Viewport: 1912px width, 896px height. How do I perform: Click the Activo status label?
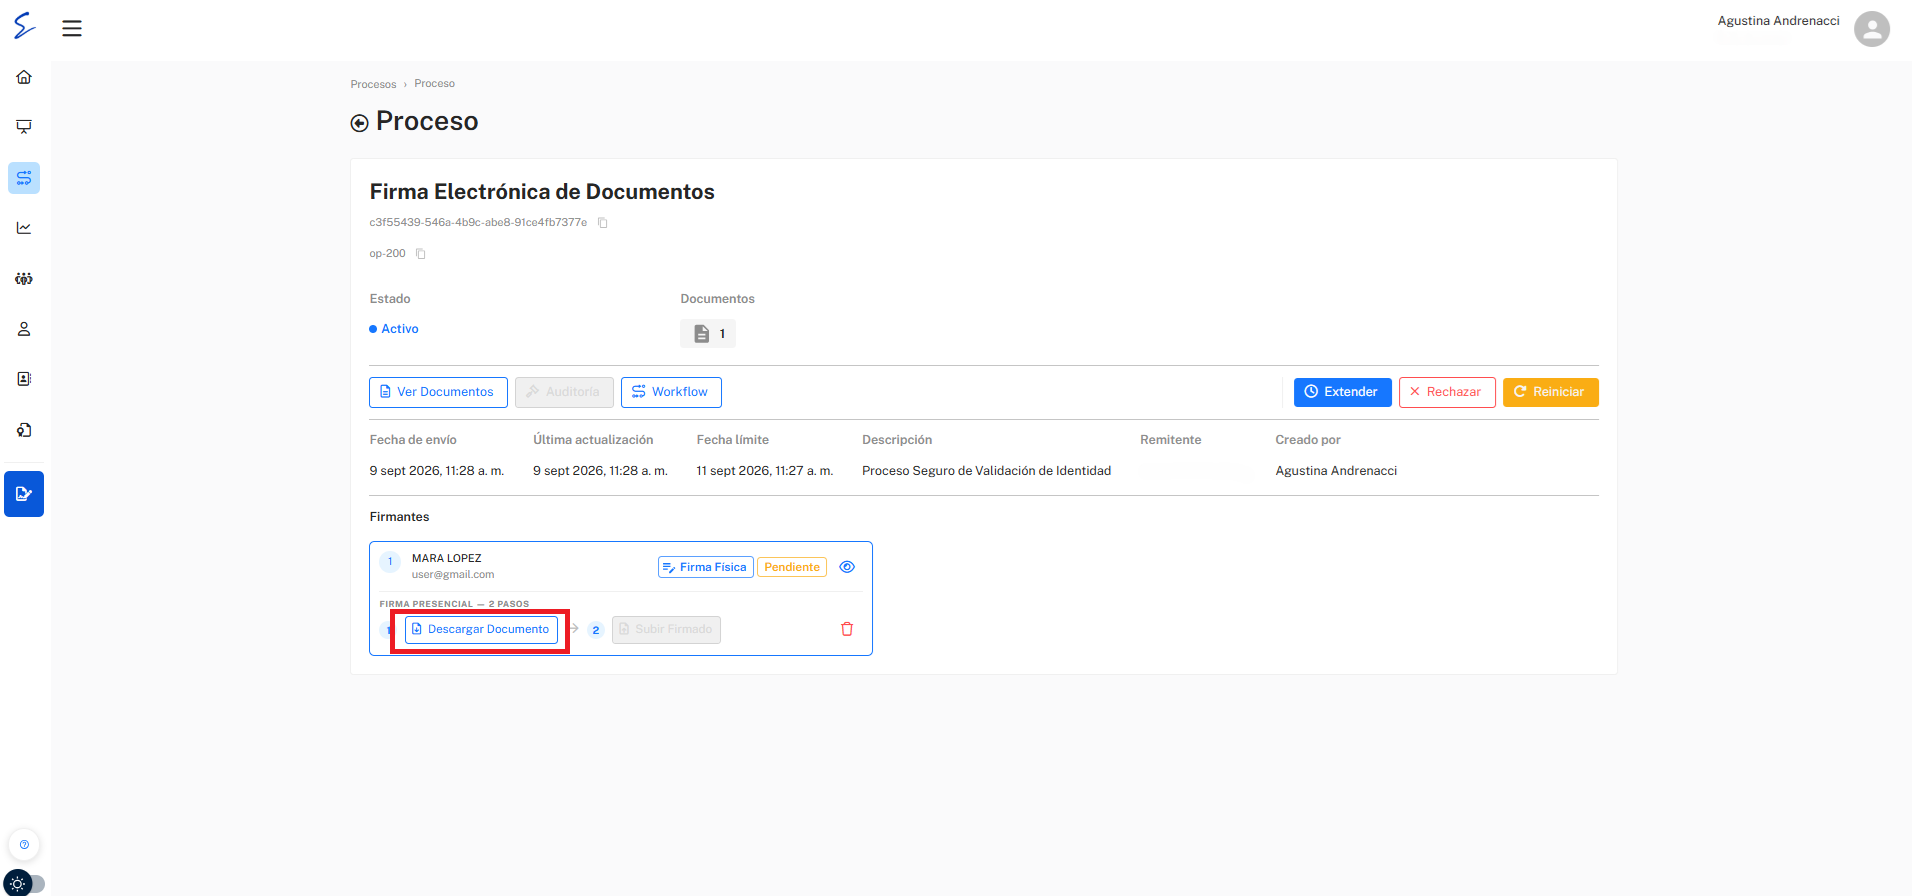(x=394, y=329)
